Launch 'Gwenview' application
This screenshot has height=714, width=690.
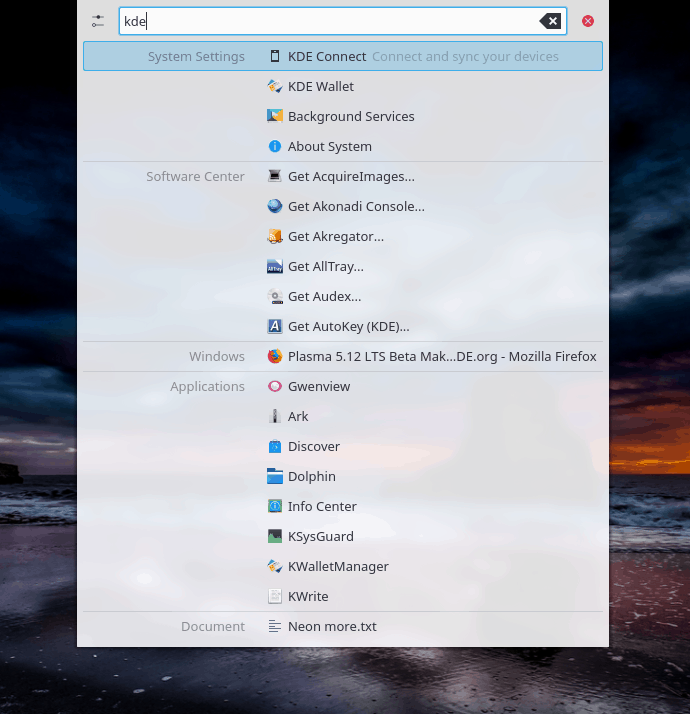[x=319, y=386]
